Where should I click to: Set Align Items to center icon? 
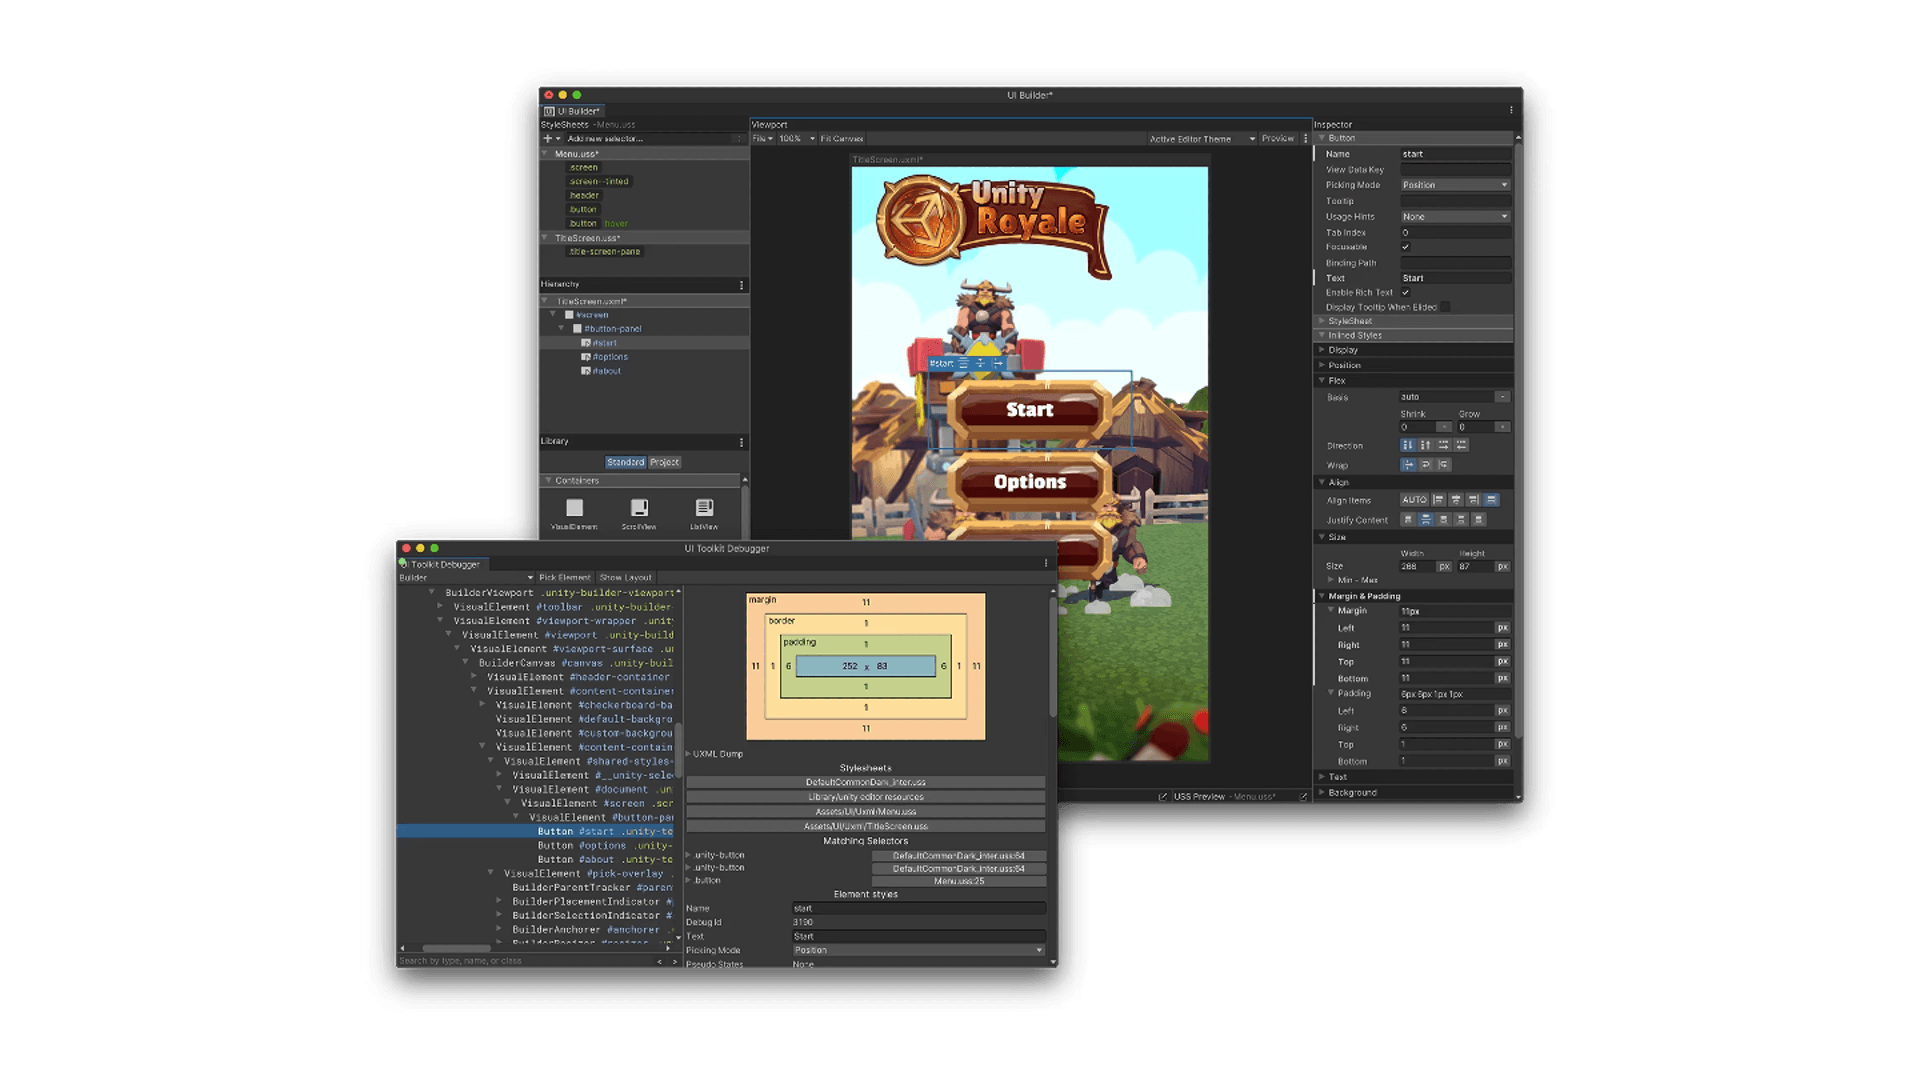click(x=1456, y=500)
